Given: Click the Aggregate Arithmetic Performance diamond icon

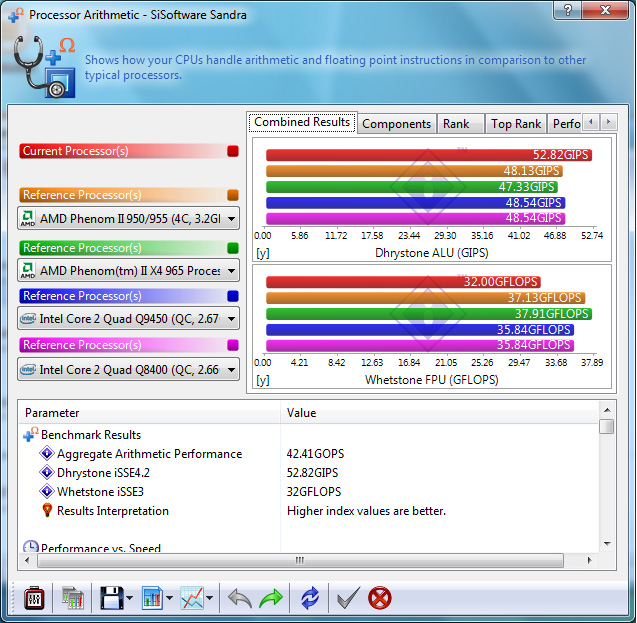Looking at the screenshot, I should coord(47,453).
